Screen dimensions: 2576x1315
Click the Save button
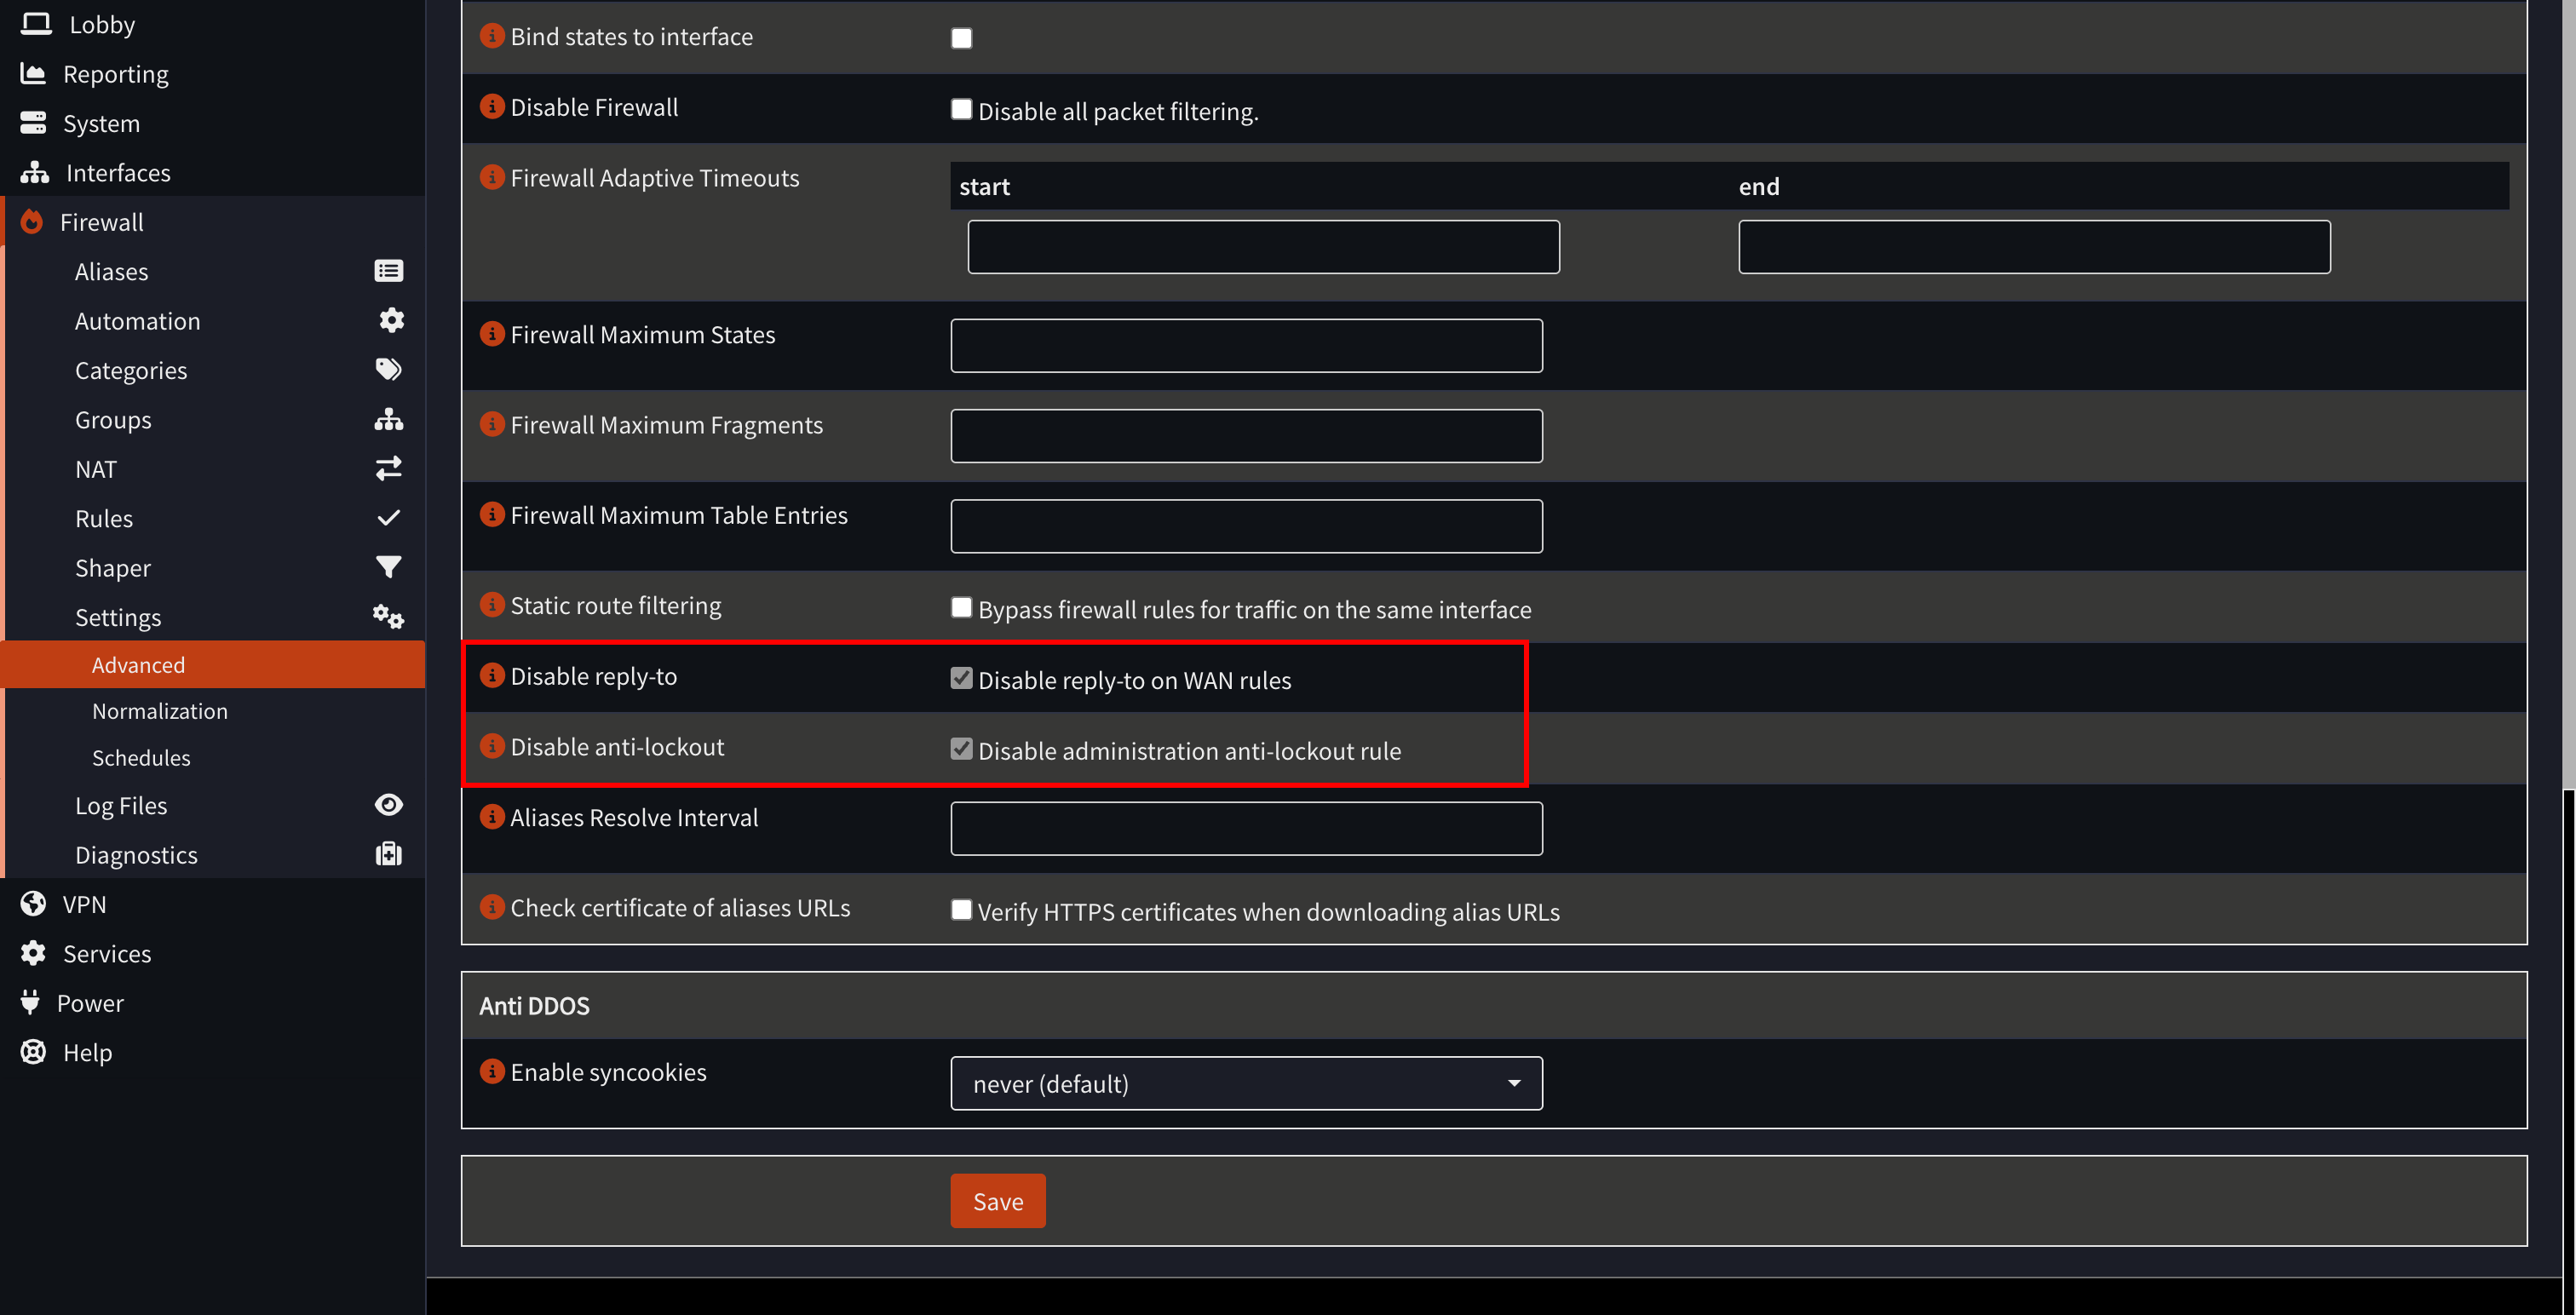997,1200
